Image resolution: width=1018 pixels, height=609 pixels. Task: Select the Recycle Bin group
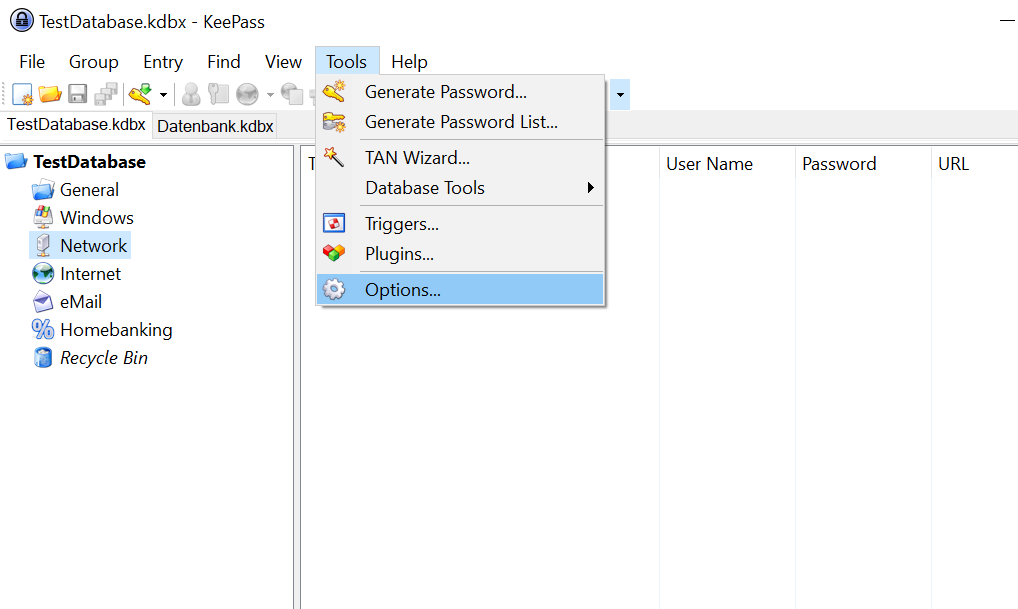point(104,358)
